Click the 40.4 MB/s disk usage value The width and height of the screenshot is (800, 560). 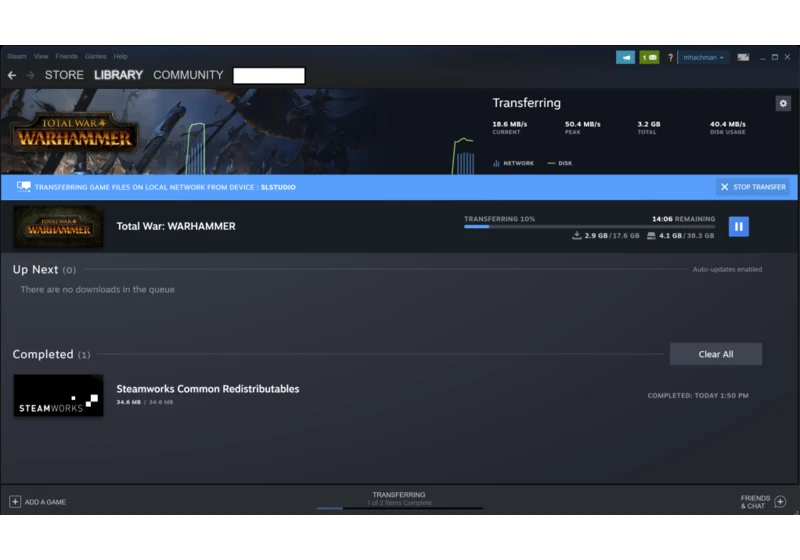[728, 124]
